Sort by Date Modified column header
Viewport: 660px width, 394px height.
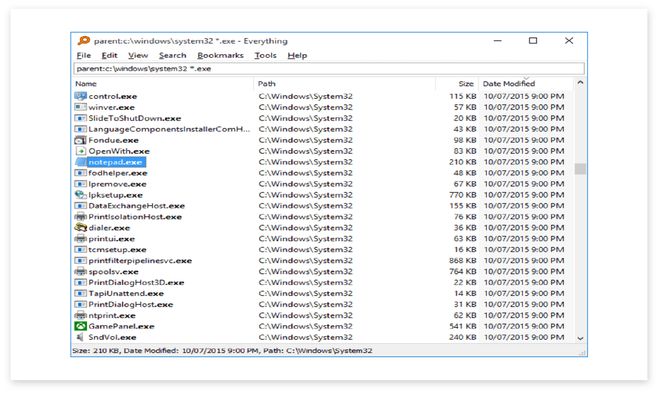(526, 84)
